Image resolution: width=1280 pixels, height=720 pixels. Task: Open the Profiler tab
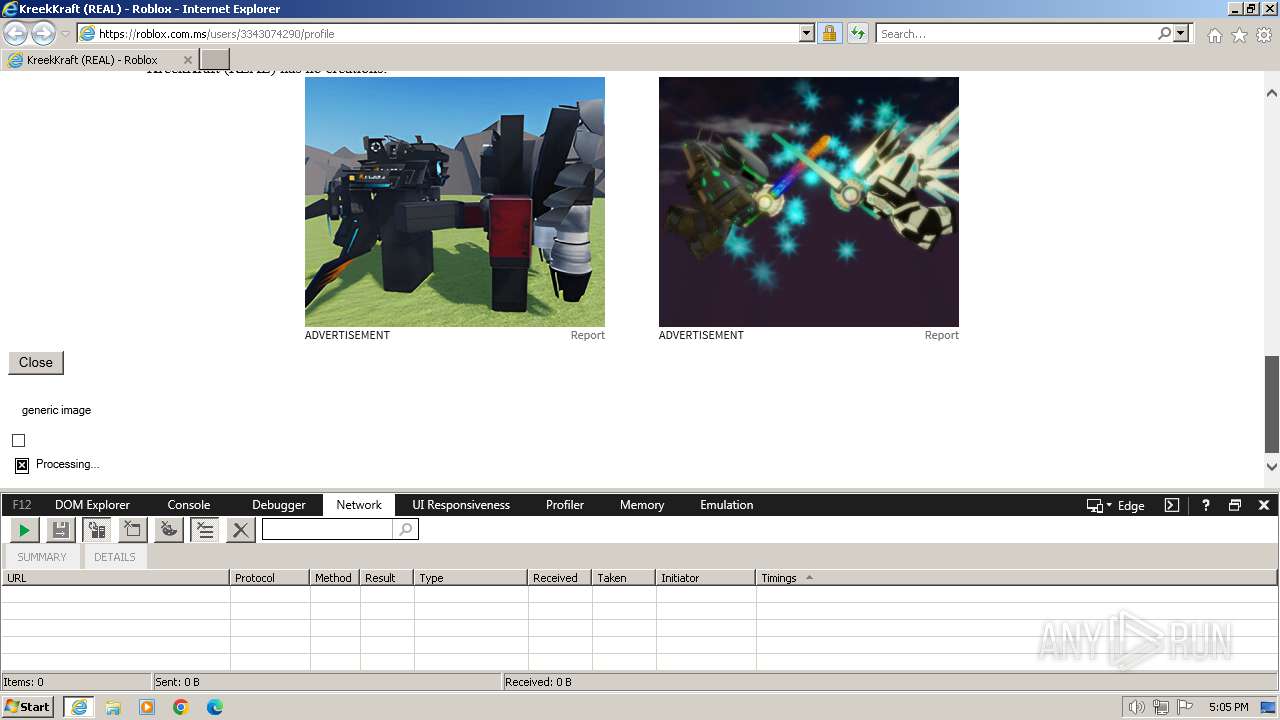565,505
